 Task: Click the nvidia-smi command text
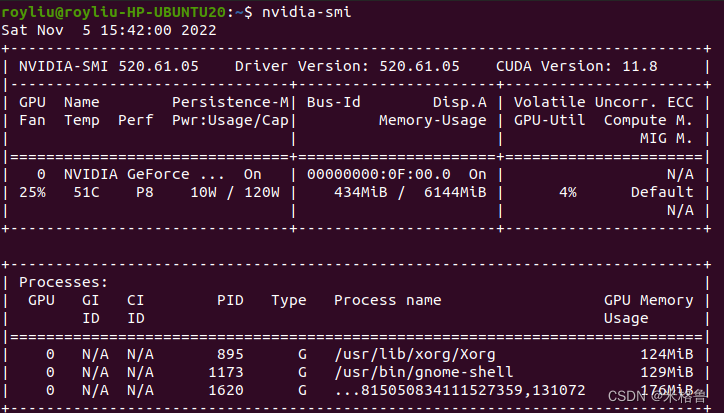307,12
